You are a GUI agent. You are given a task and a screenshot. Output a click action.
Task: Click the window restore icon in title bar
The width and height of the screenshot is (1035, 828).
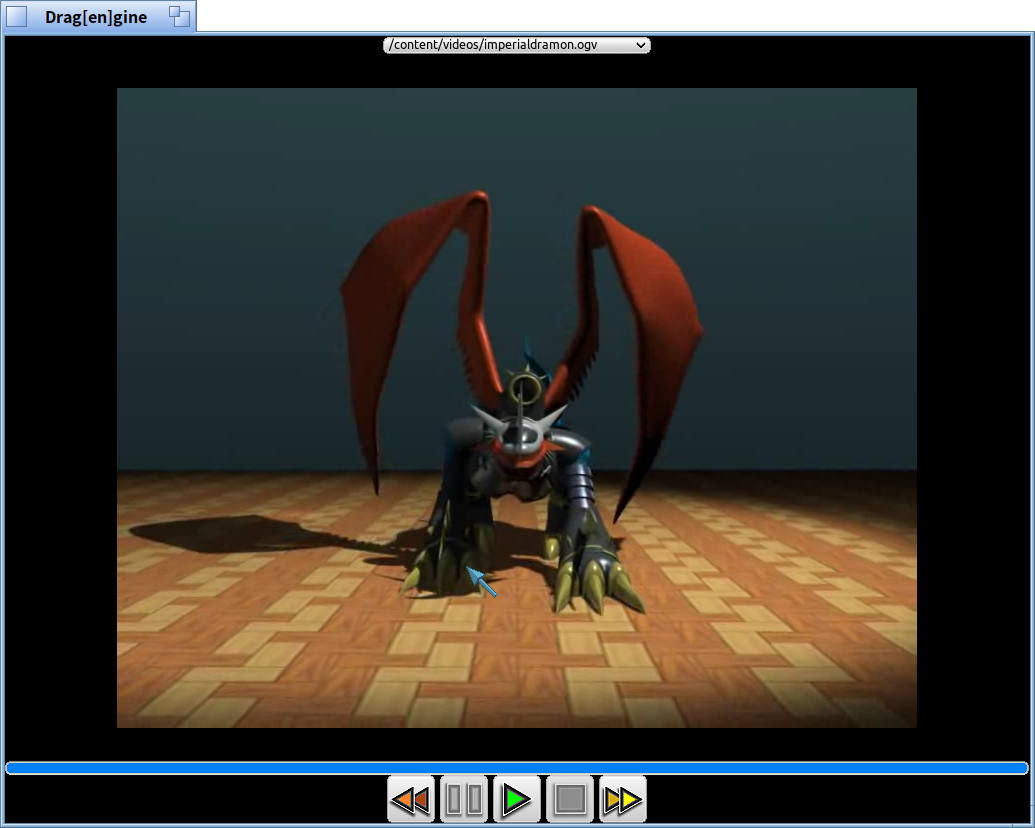click(179, 17)
